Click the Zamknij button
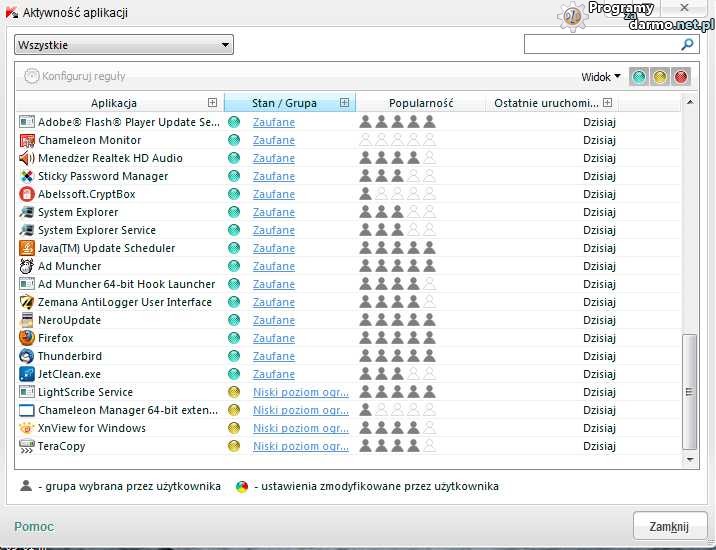 [x=669, y=527]
